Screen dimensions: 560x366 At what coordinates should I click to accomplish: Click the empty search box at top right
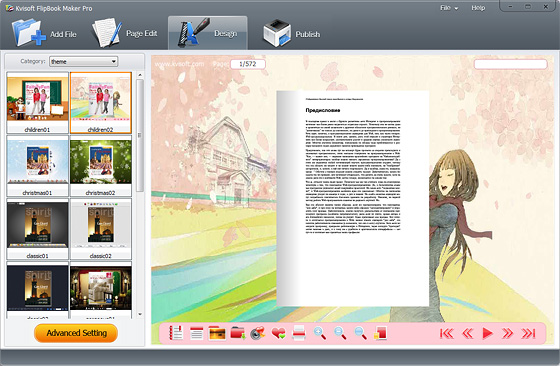pos(510,64)
